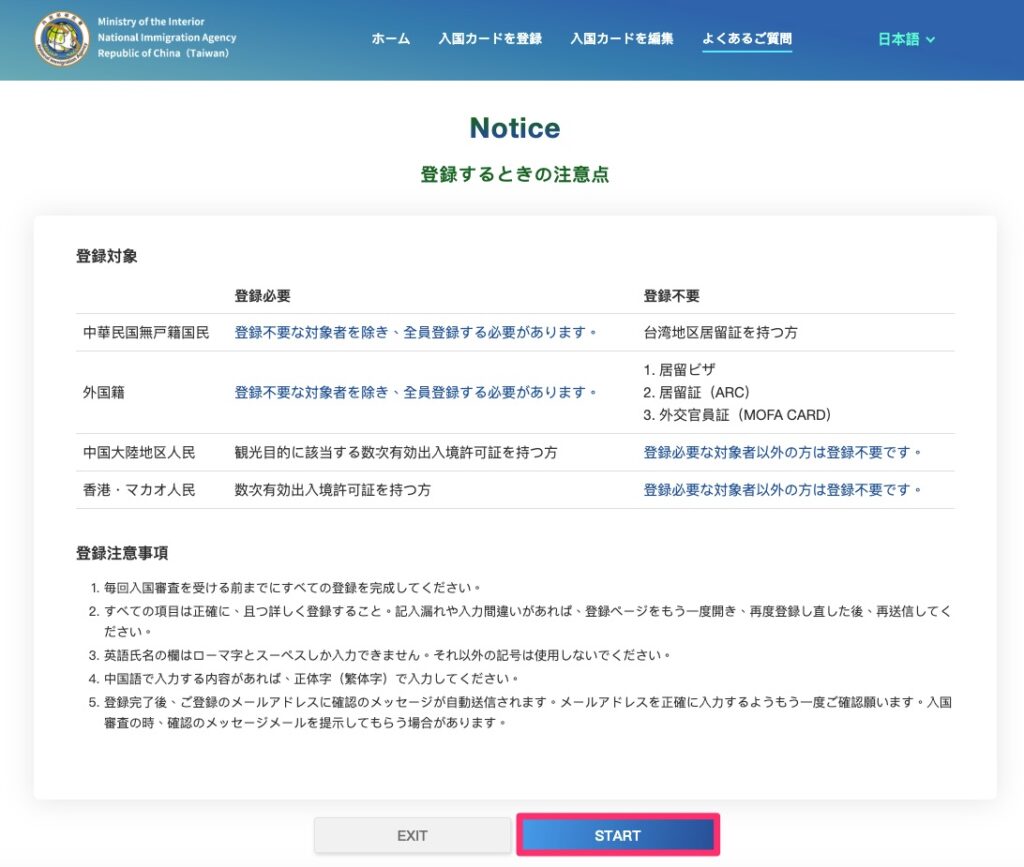Click the 登録不要 column header
Viewport: 1024px width, 867px height.
[x=671, y=296]
